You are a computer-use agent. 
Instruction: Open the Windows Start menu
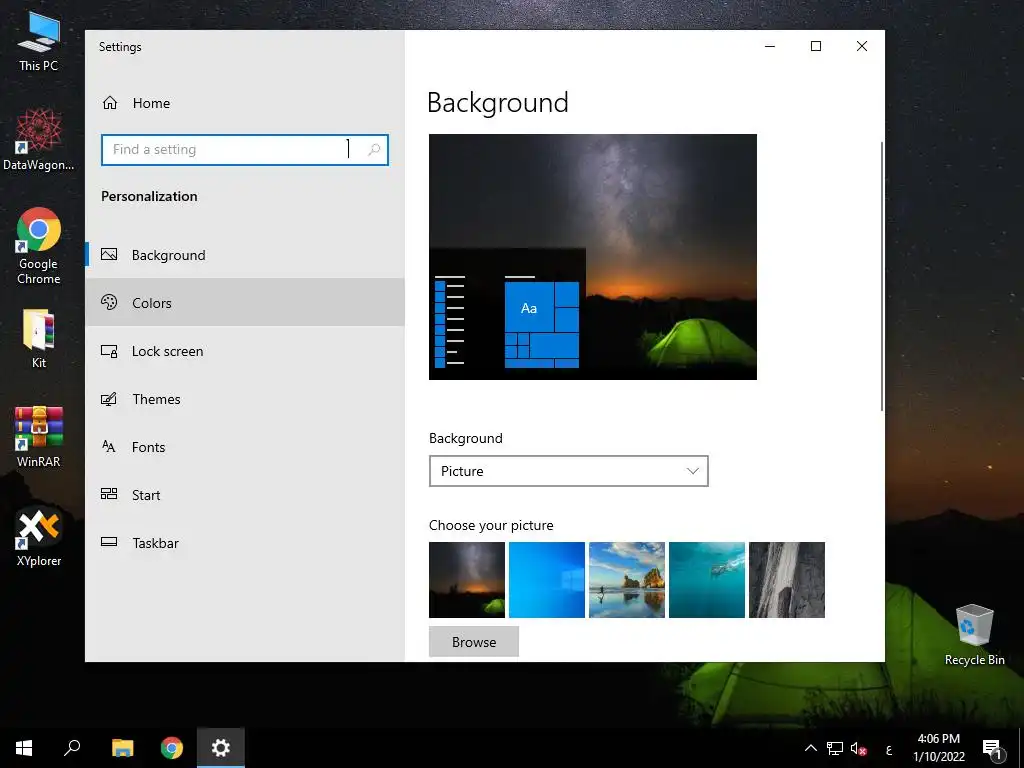24,748
